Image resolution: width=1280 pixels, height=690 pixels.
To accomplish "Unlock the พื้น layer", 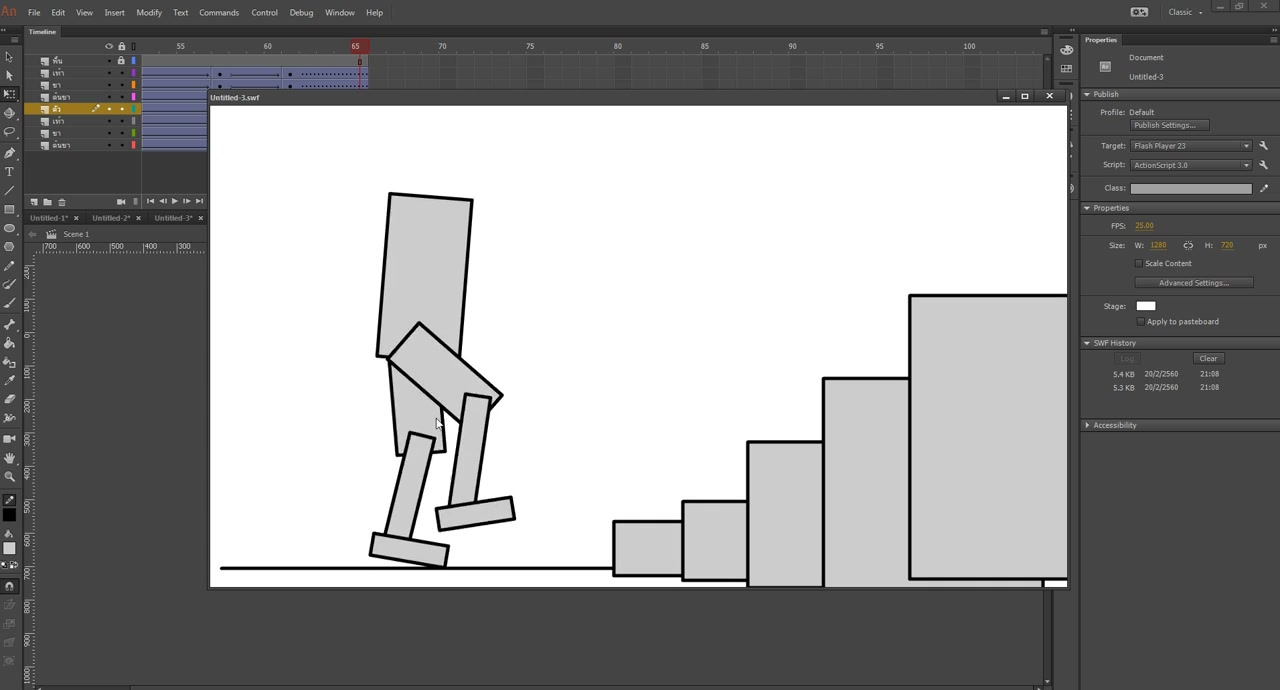I will click(x=121, y=61).
